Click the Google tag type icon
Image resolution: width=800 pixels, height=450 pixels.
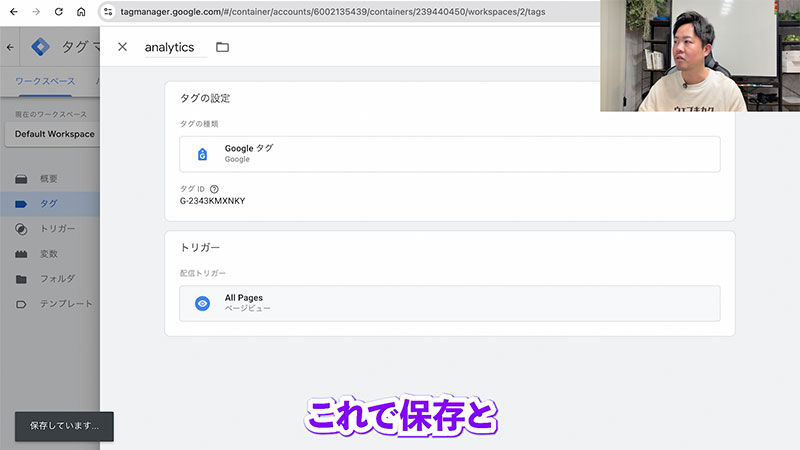[203, 154]
